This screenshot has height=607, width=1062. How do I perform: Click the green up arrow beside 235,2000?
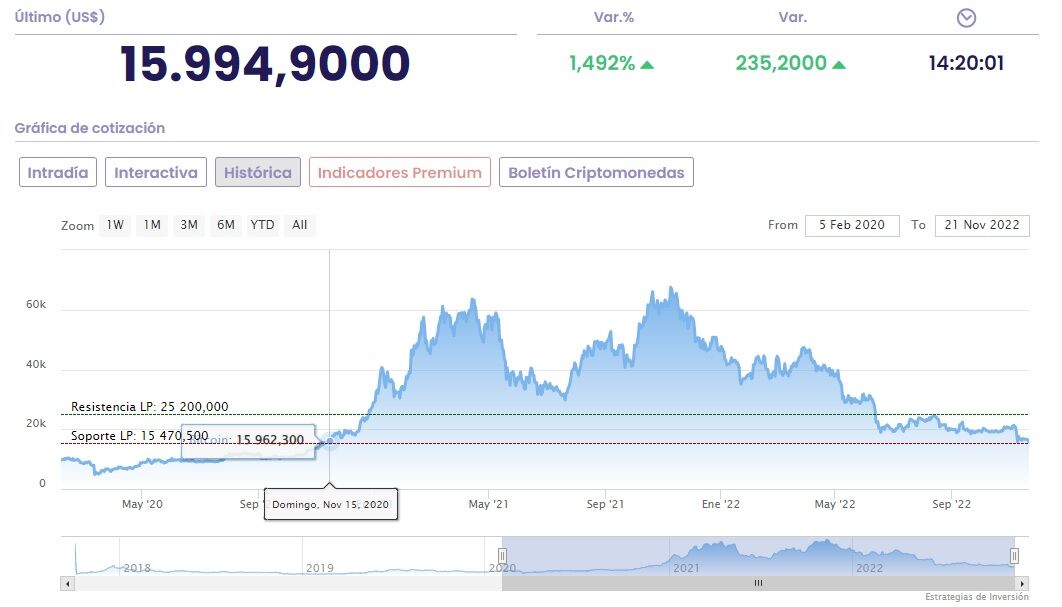(x=838, y=64)
